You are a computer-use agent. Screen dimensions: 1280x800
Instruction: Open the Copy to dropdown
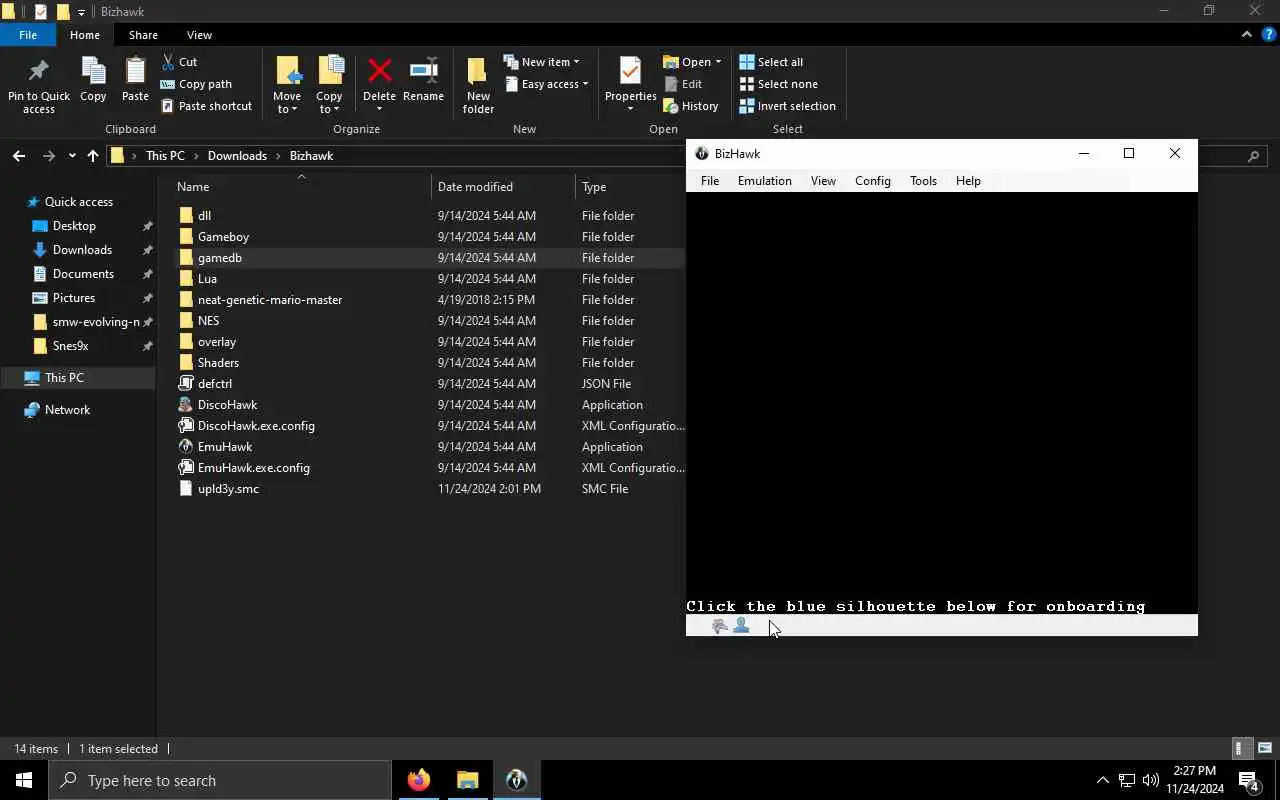click(x=329, y=85)
